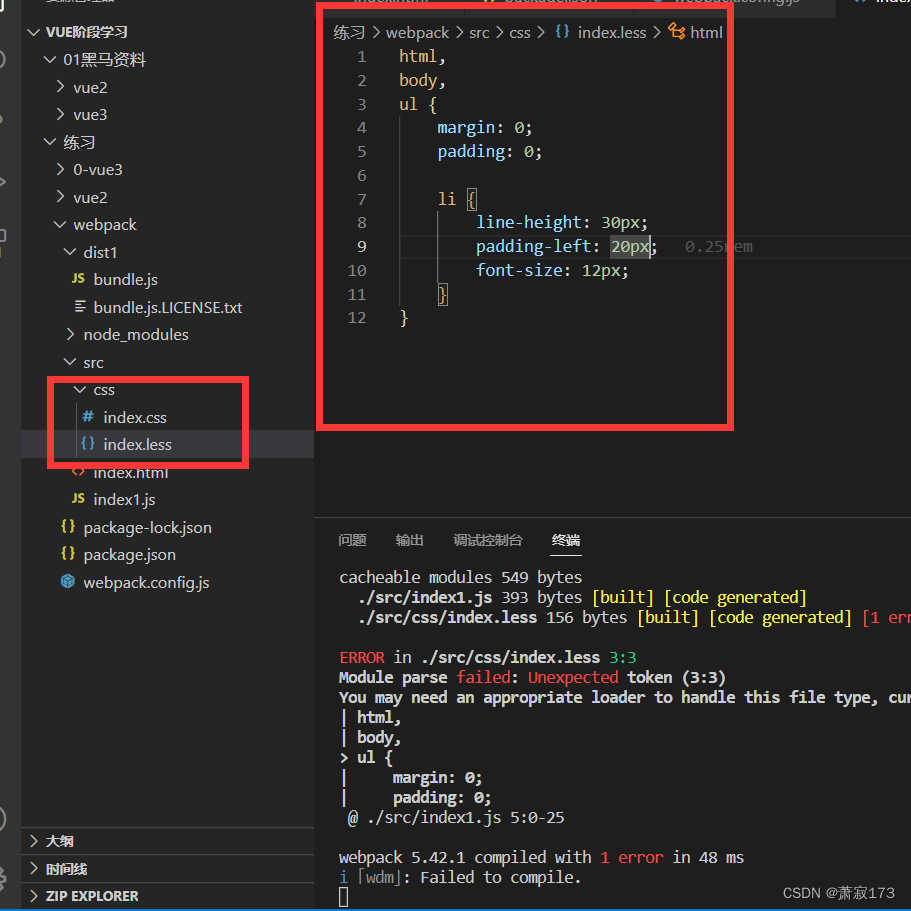Collapse the dist1 folder
Screen dimensions: 911x911
[x=70, y=252]
